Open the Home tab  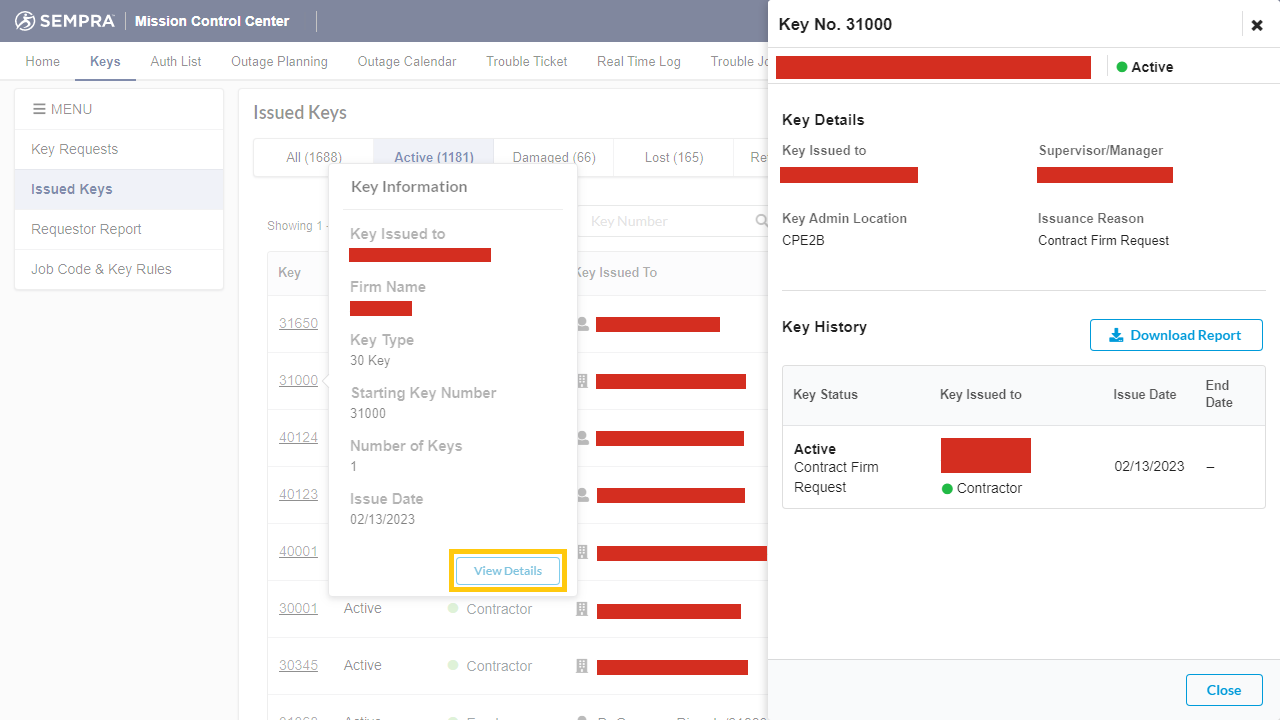[43, 61]
